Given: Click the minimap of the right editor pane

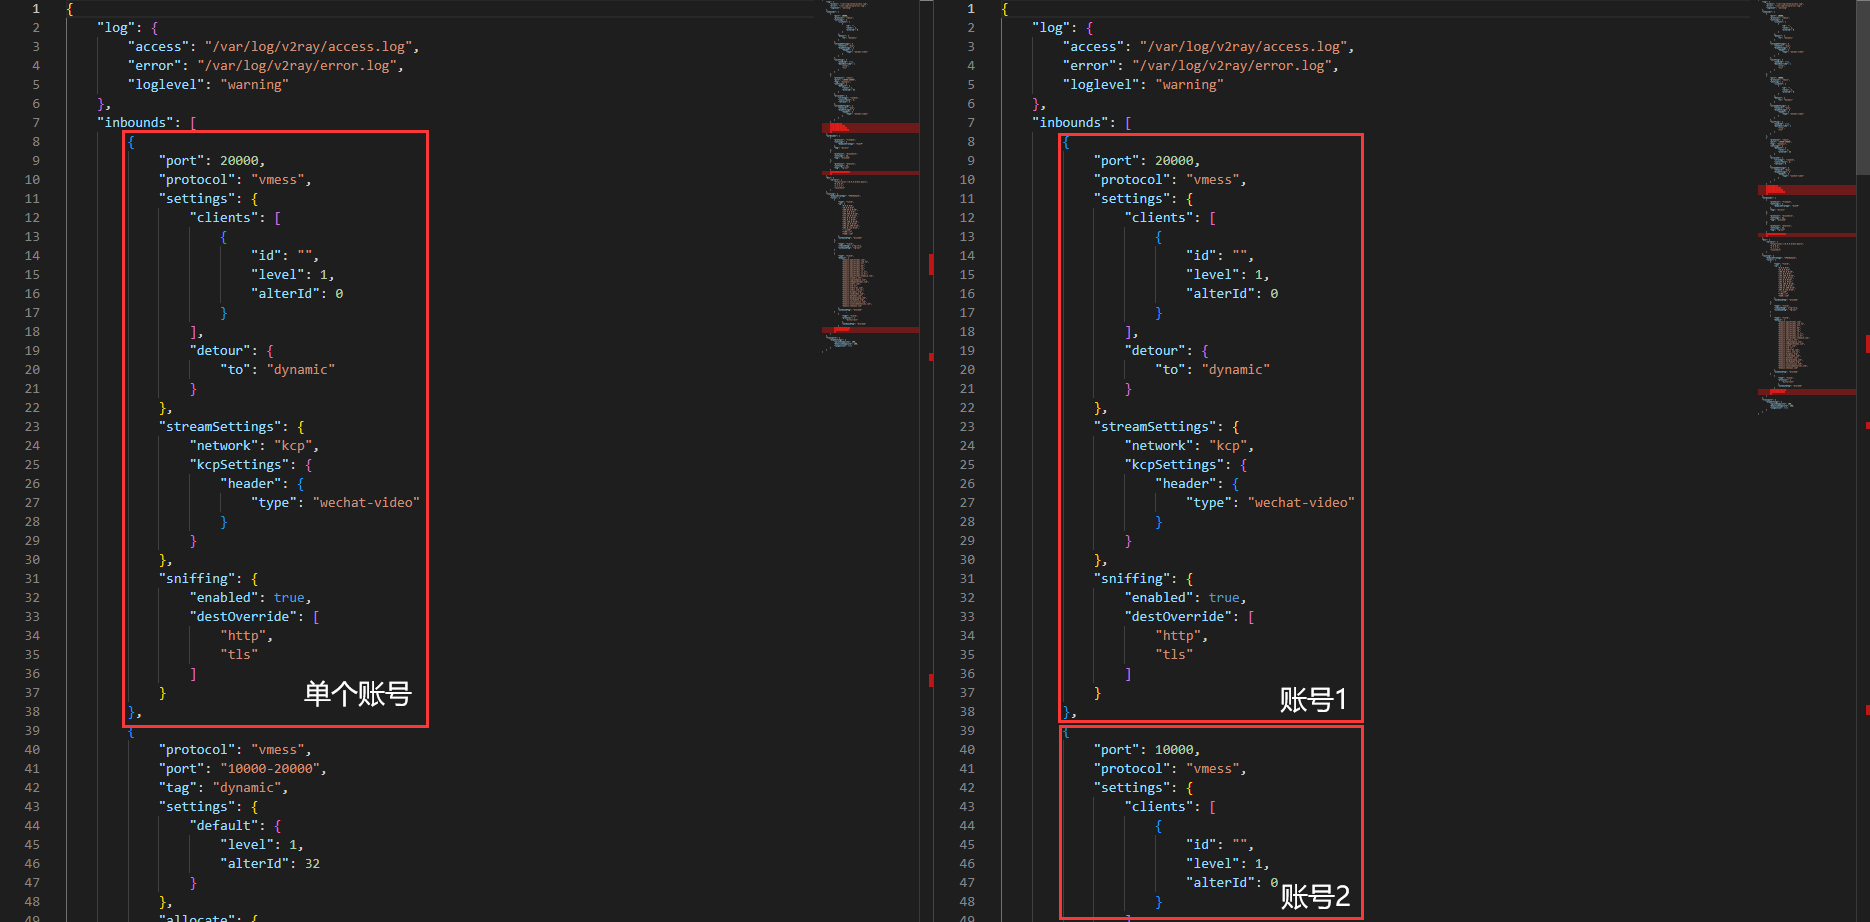Looking at the screenshot, I should 1806,208.
